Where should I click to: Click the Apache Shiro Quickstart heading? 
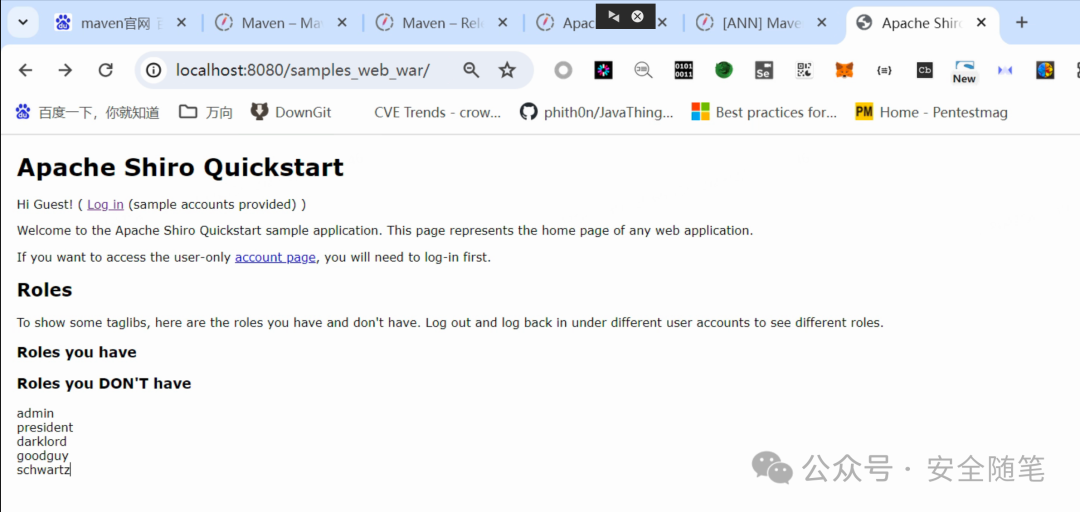[180, 167]
